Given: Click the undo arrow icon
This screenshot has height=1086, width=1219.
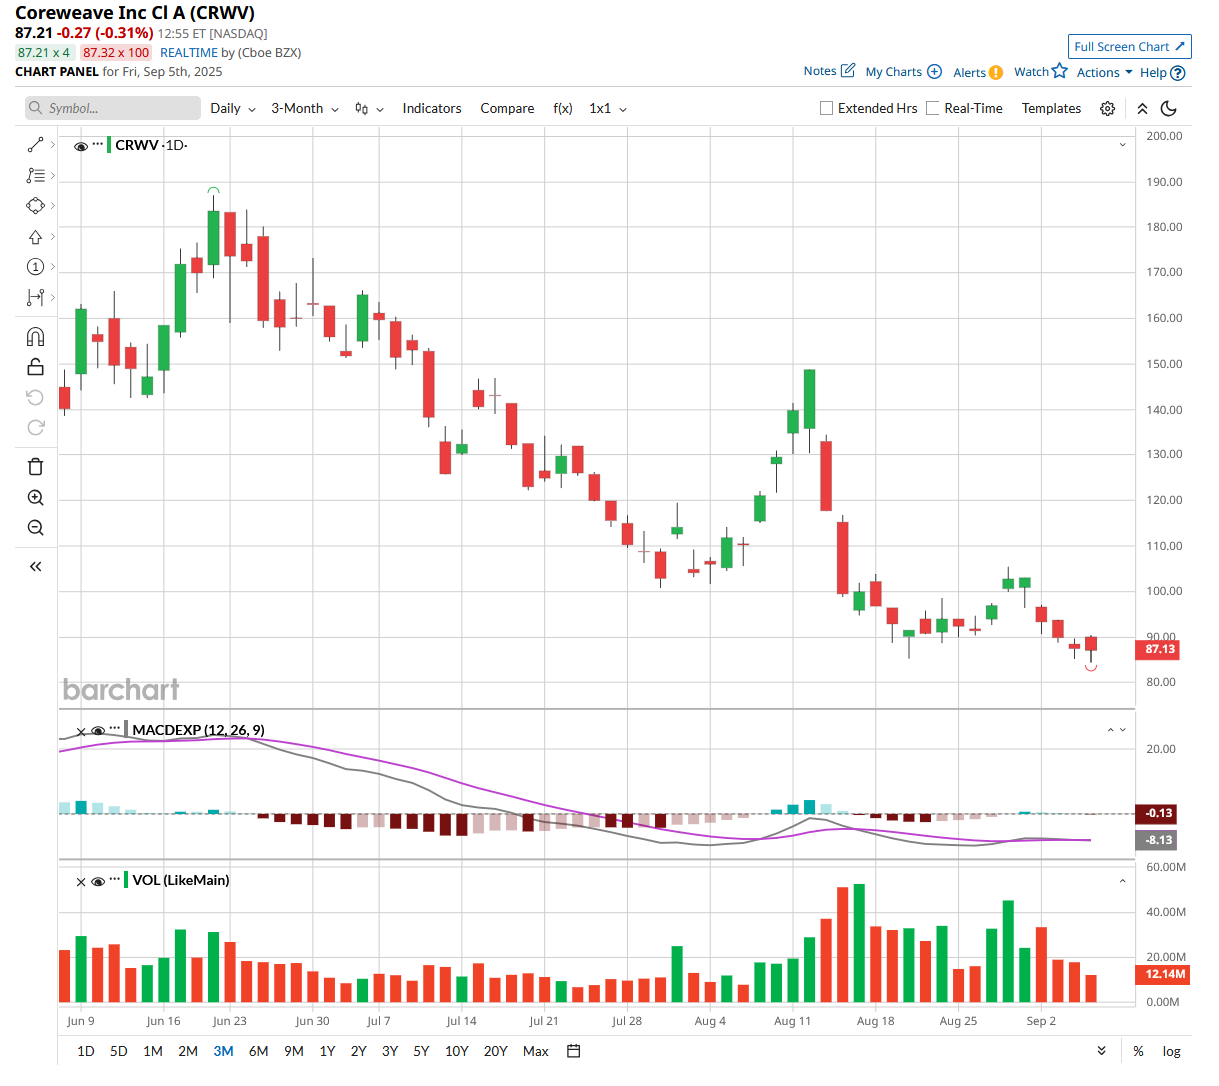Looking at the screenshot, I should 35,397.
